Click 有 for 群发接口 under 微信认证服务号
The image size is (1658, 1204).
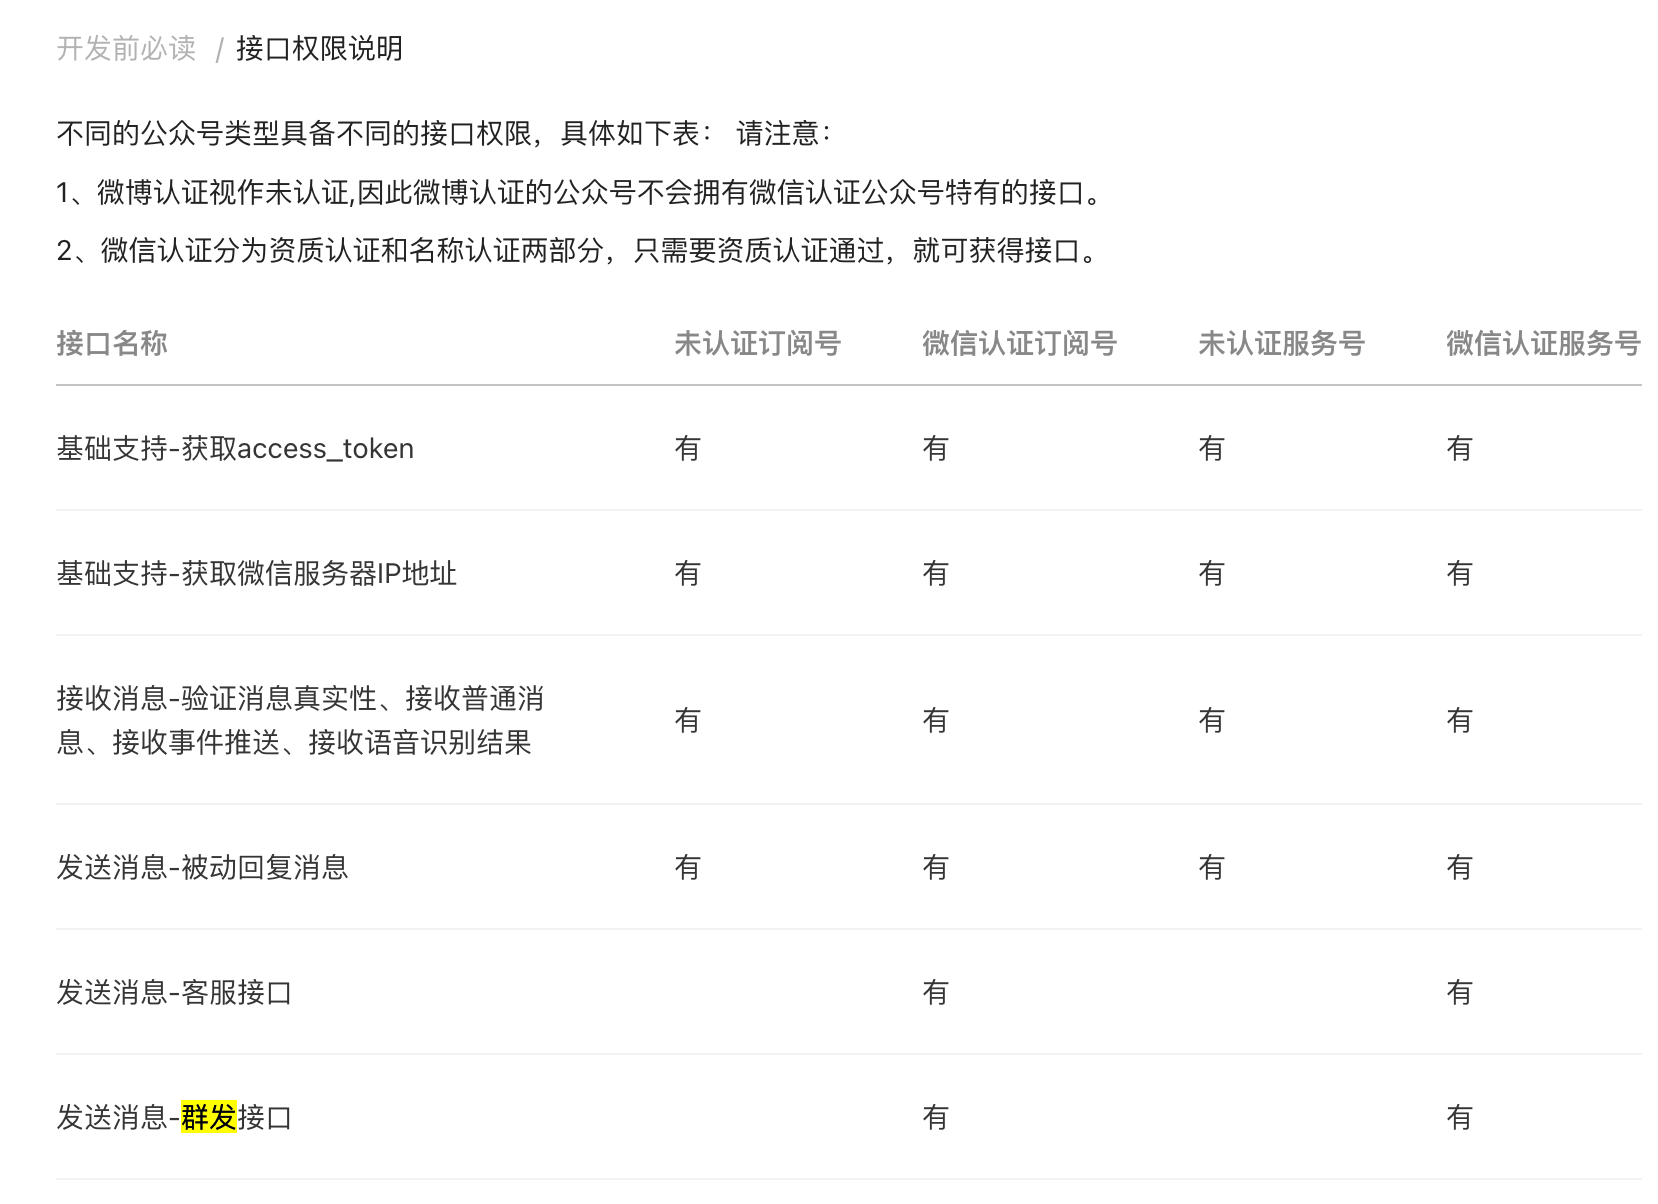tap(1459, 1117)
